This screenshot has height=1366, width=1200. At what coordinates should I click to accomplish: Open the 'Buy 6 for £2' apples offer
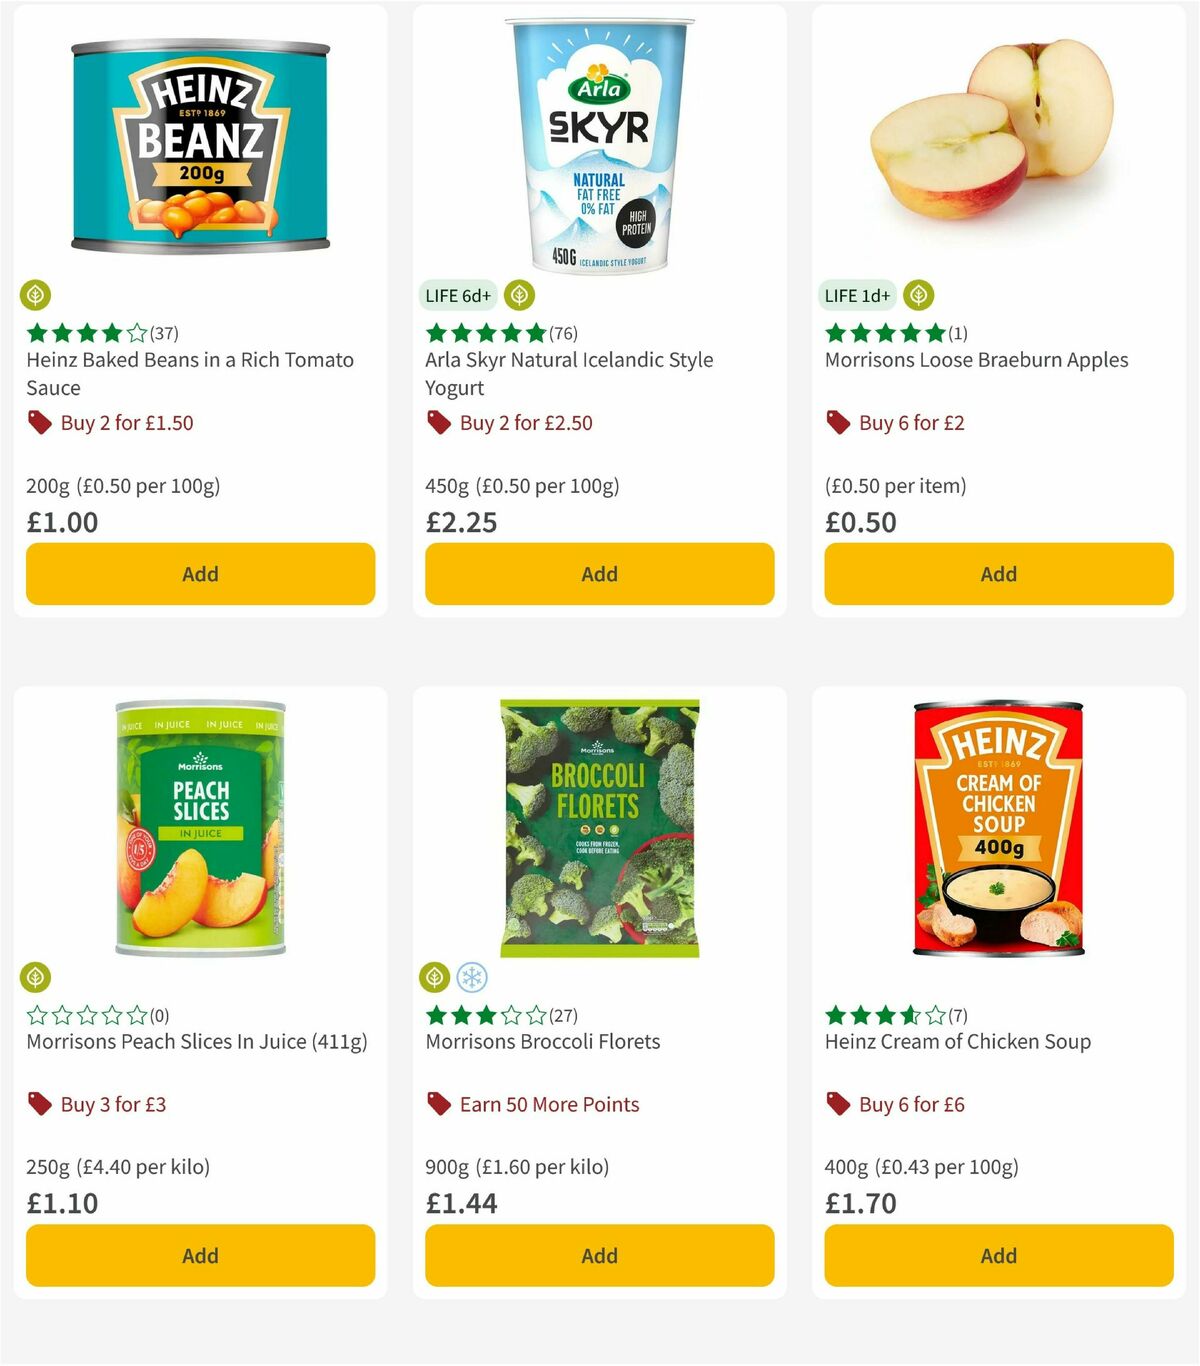[x=911, y=423]
